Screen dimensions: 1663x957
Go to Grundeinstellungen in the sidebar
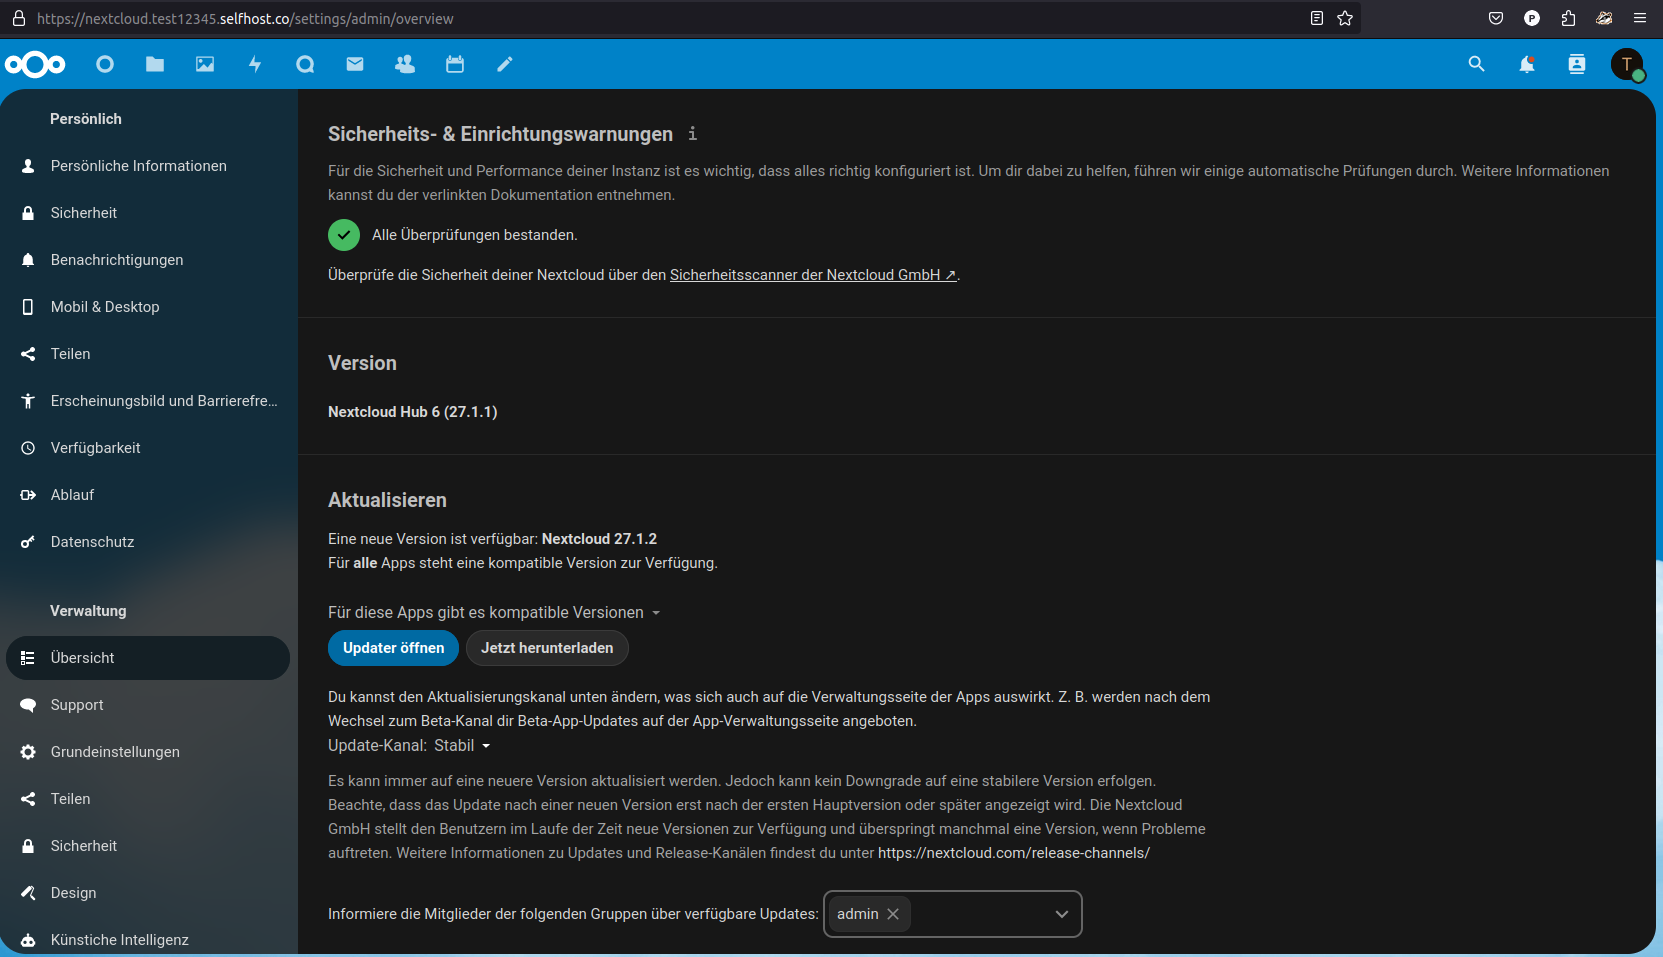coord(115,752)
